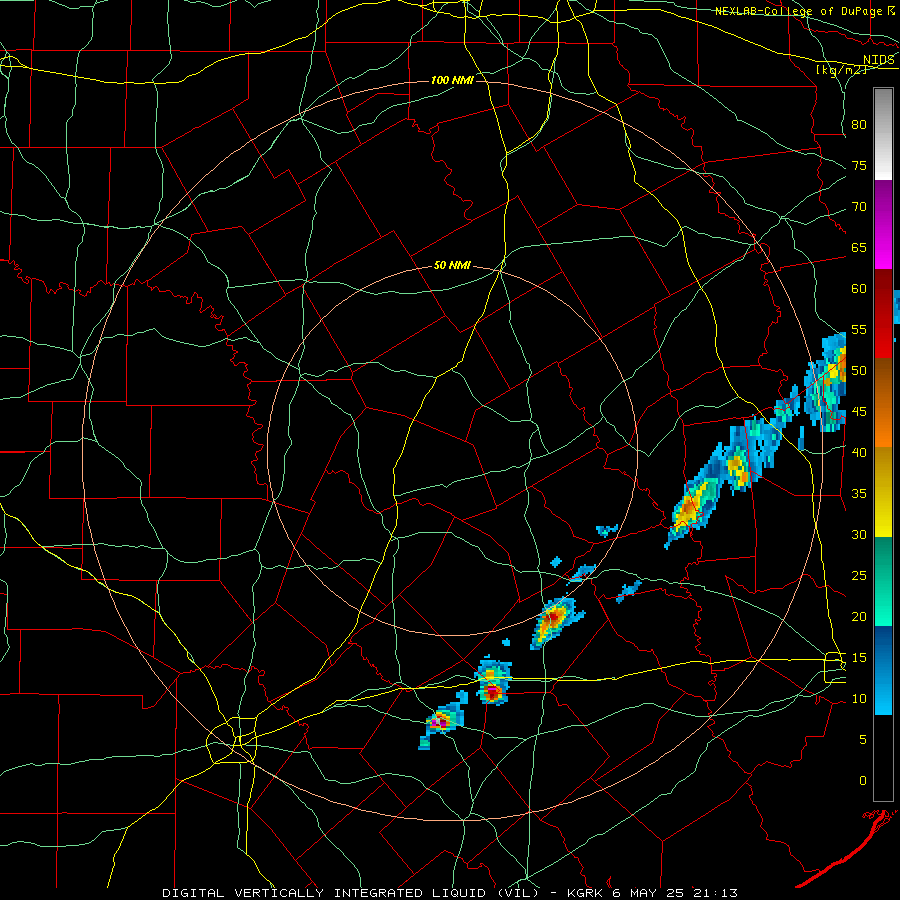Click the 100 NMI range ring label
This screenshot has width=900, height=900.
(452, 80)
